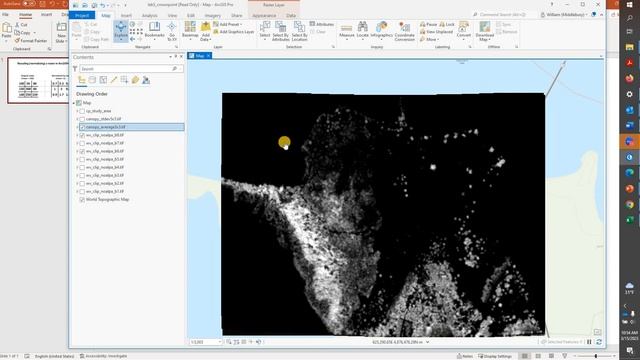
Task: Click the Windows Start button
Action: tap(629, 5)
